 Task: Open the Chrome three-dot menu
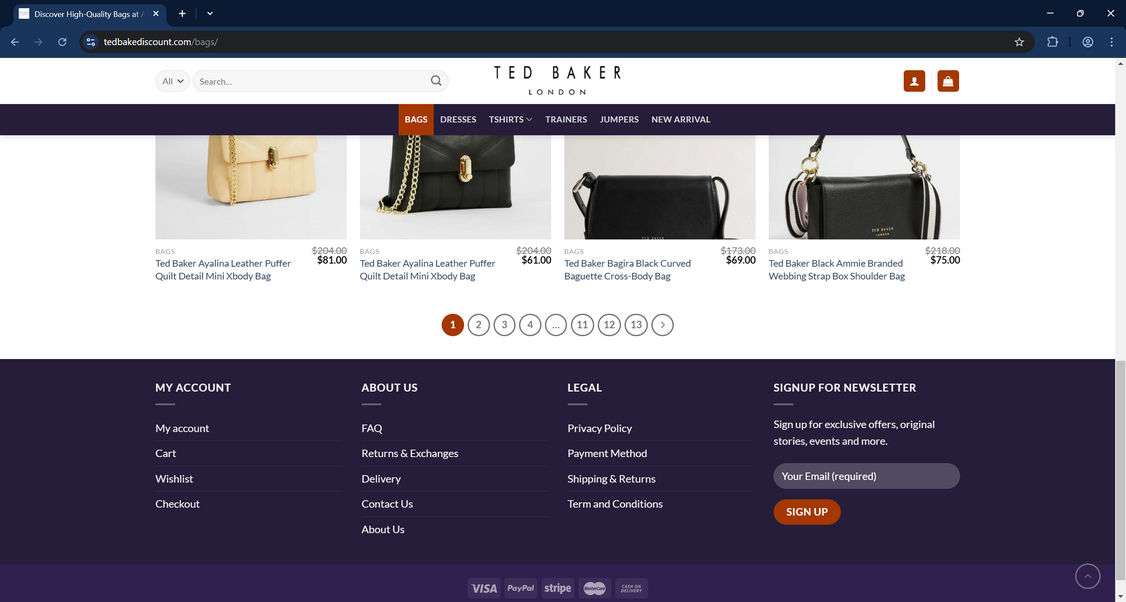1111,42
